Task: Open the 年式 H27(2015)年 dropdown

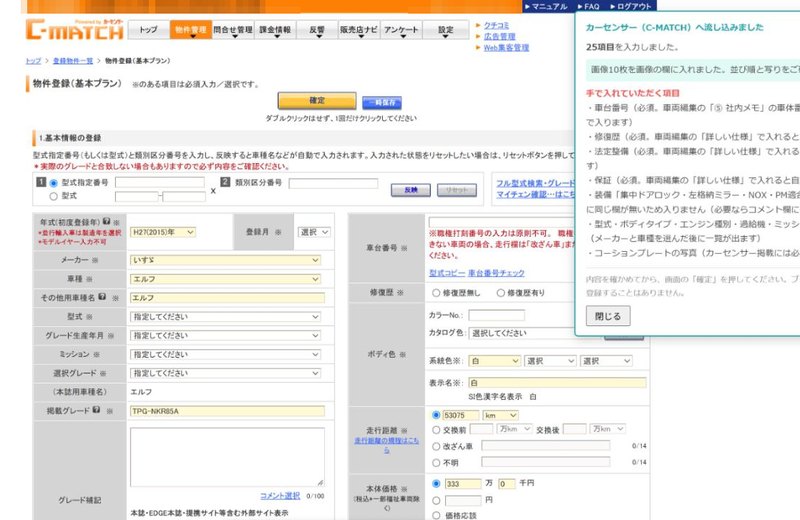Action: pyautogui.click(x=163, y=232)
